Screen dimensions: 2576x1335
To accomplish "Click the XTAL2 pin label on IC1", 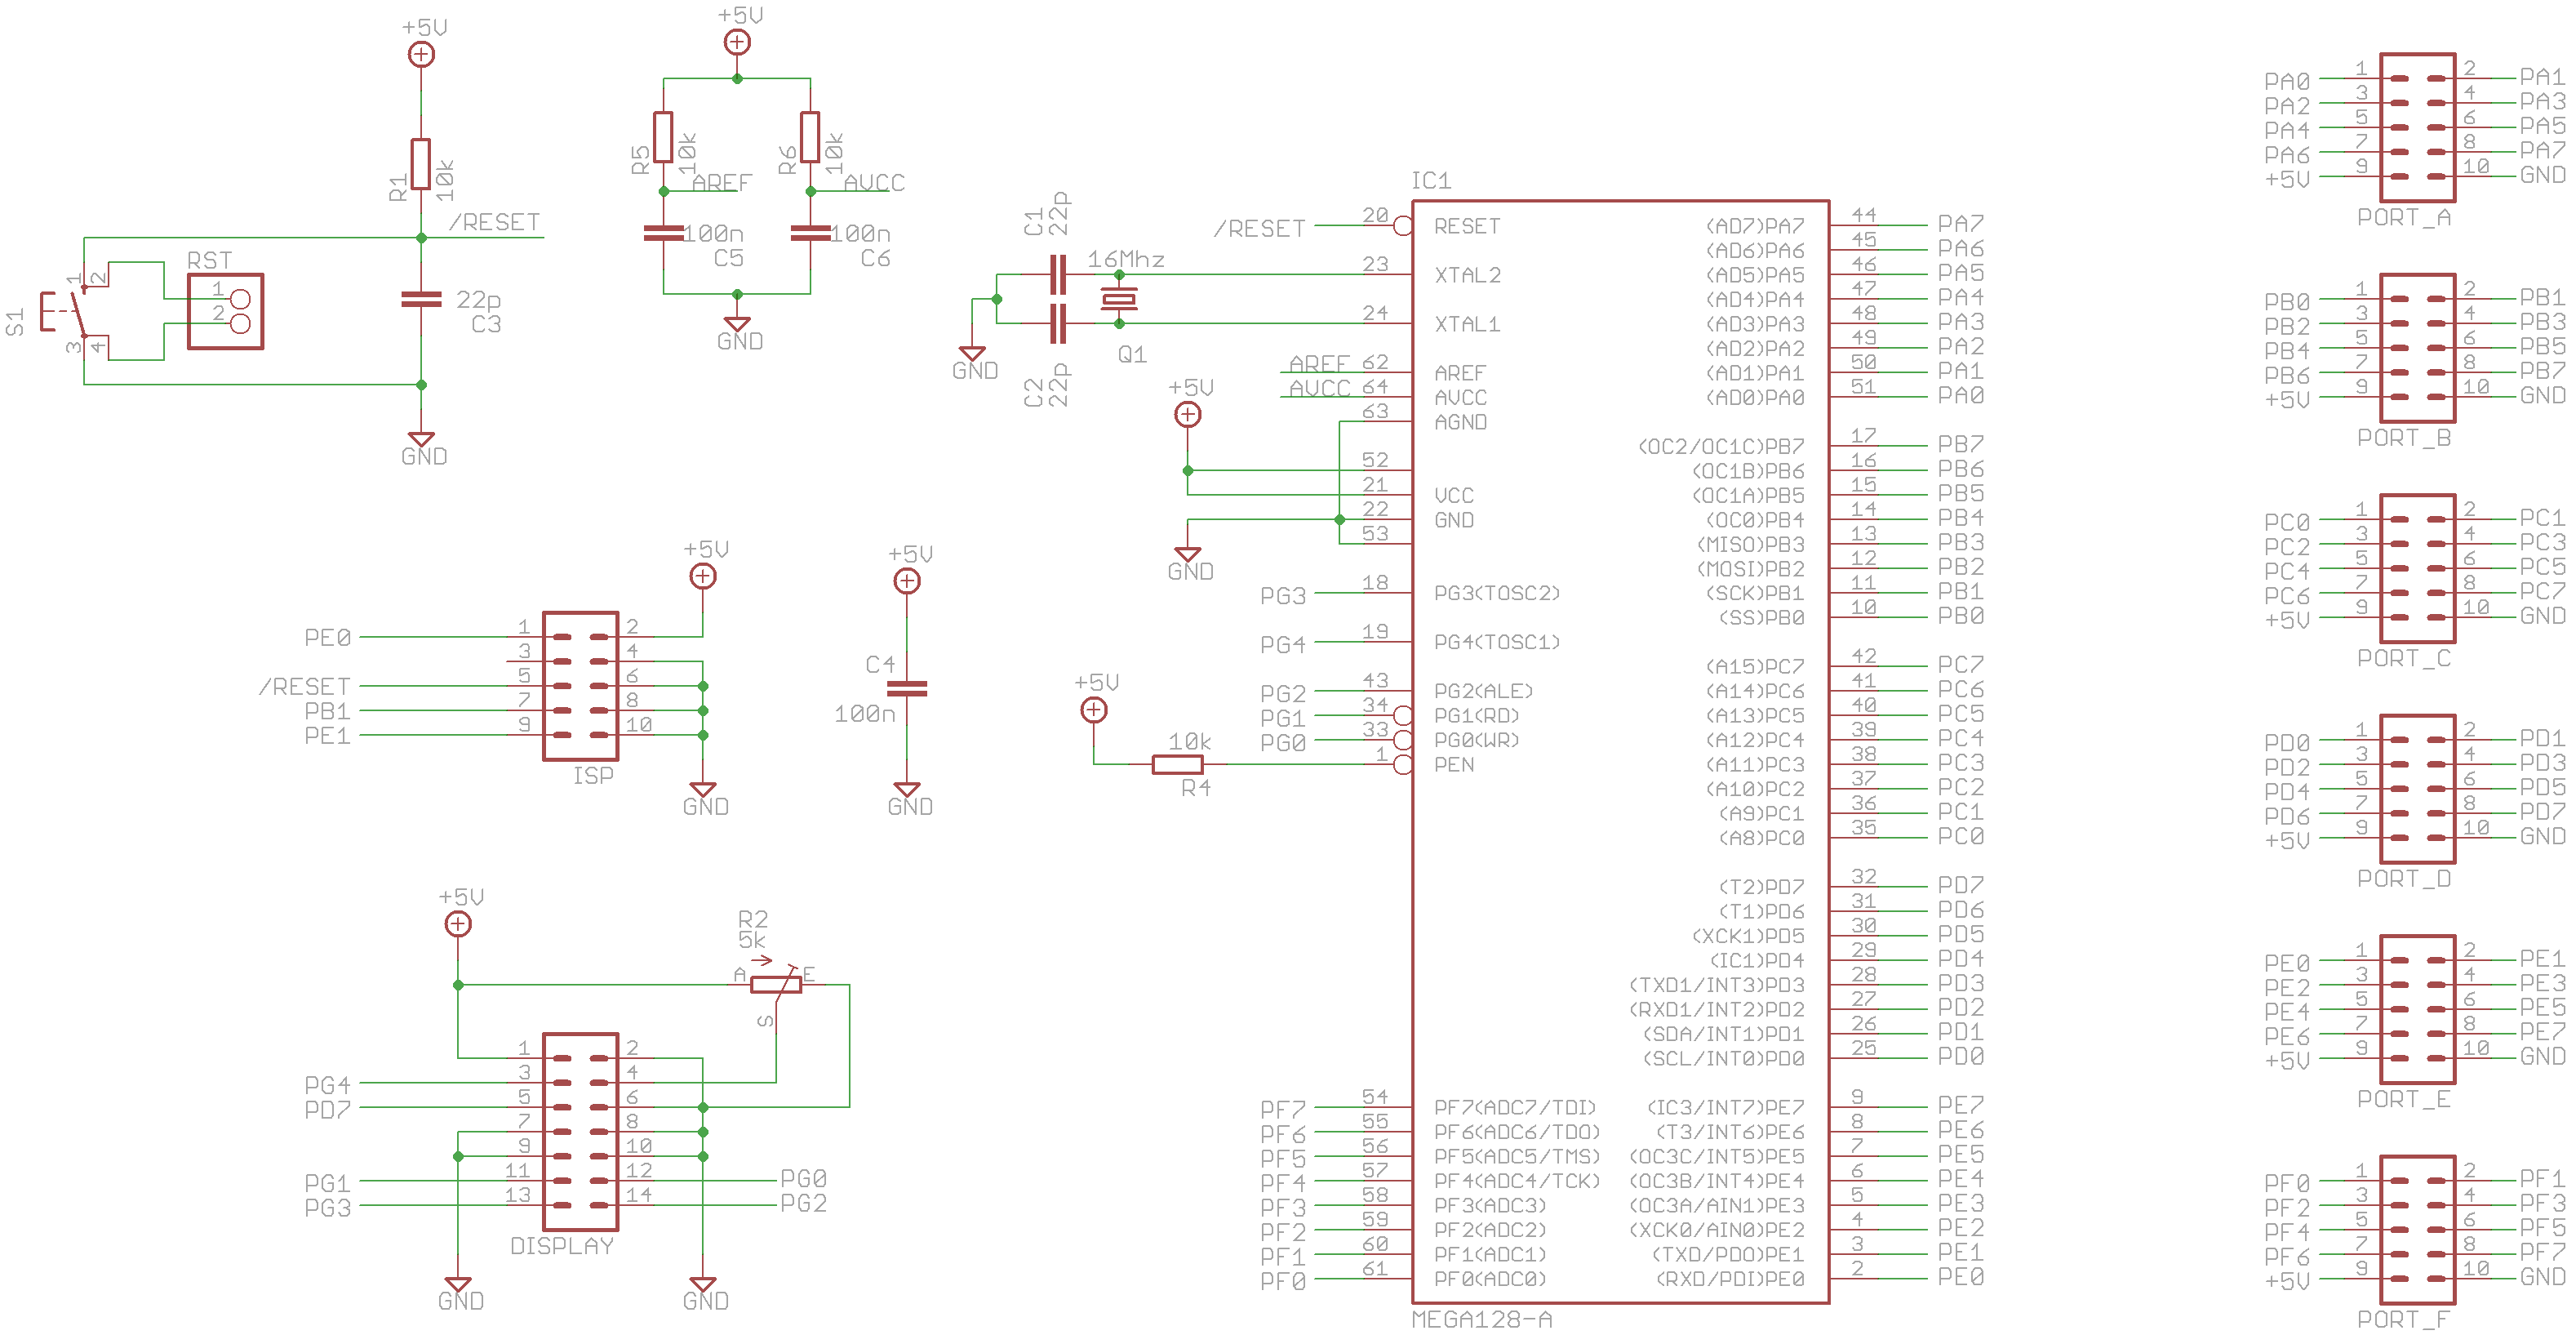I will 1467,275.
